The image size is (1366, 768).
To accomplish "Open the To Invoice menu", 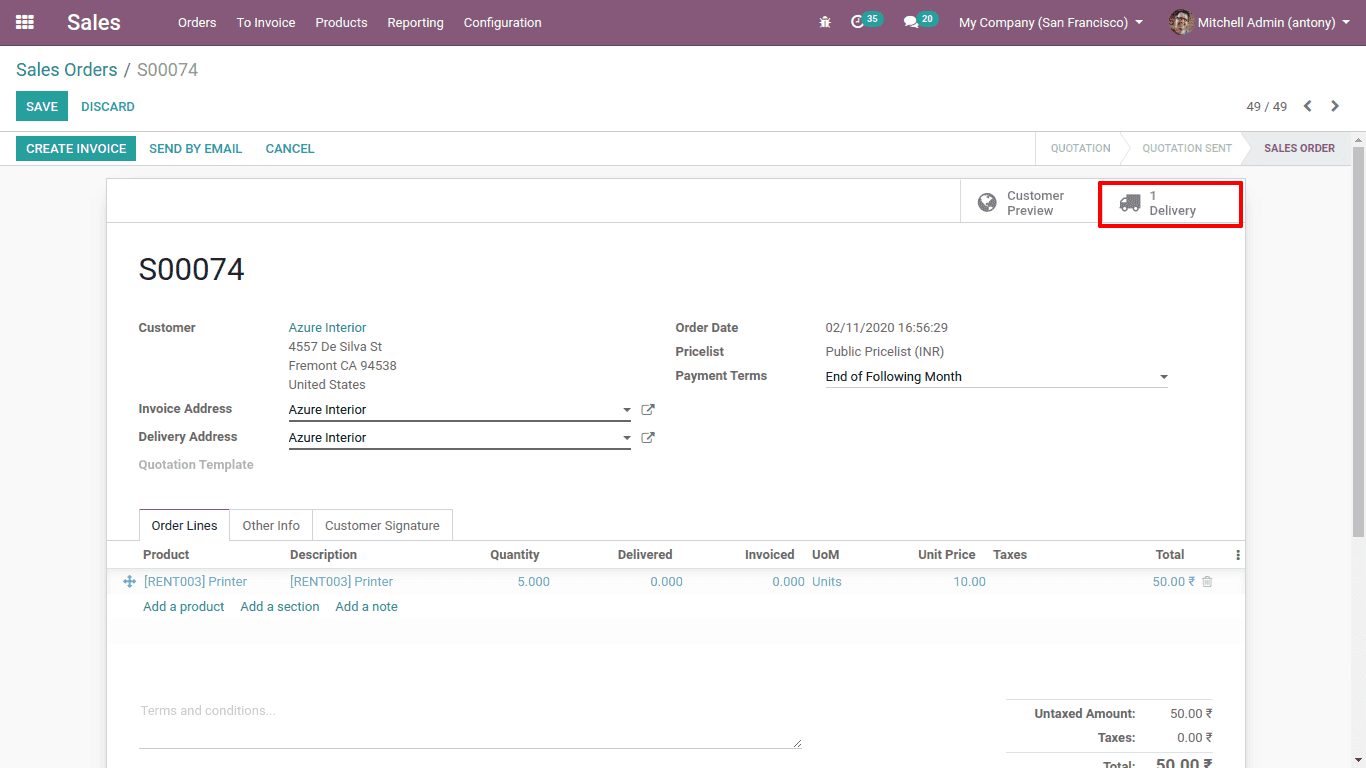I will tap(266, 22).
